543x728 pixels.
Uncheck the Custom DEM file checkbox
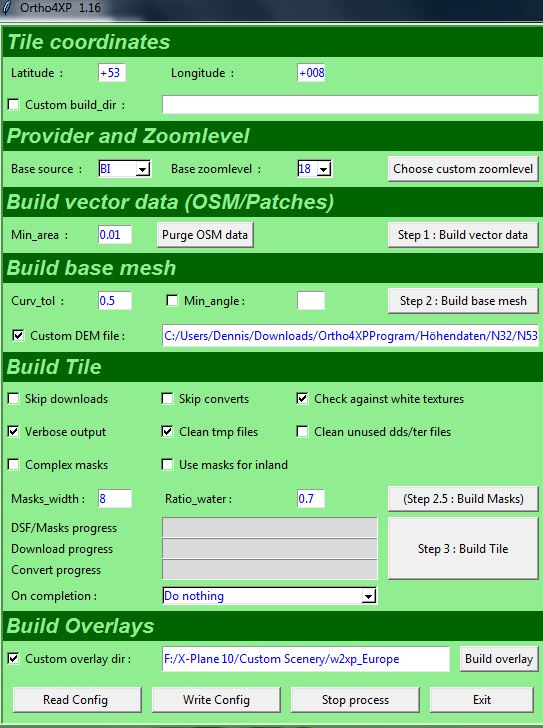[18, 335]
